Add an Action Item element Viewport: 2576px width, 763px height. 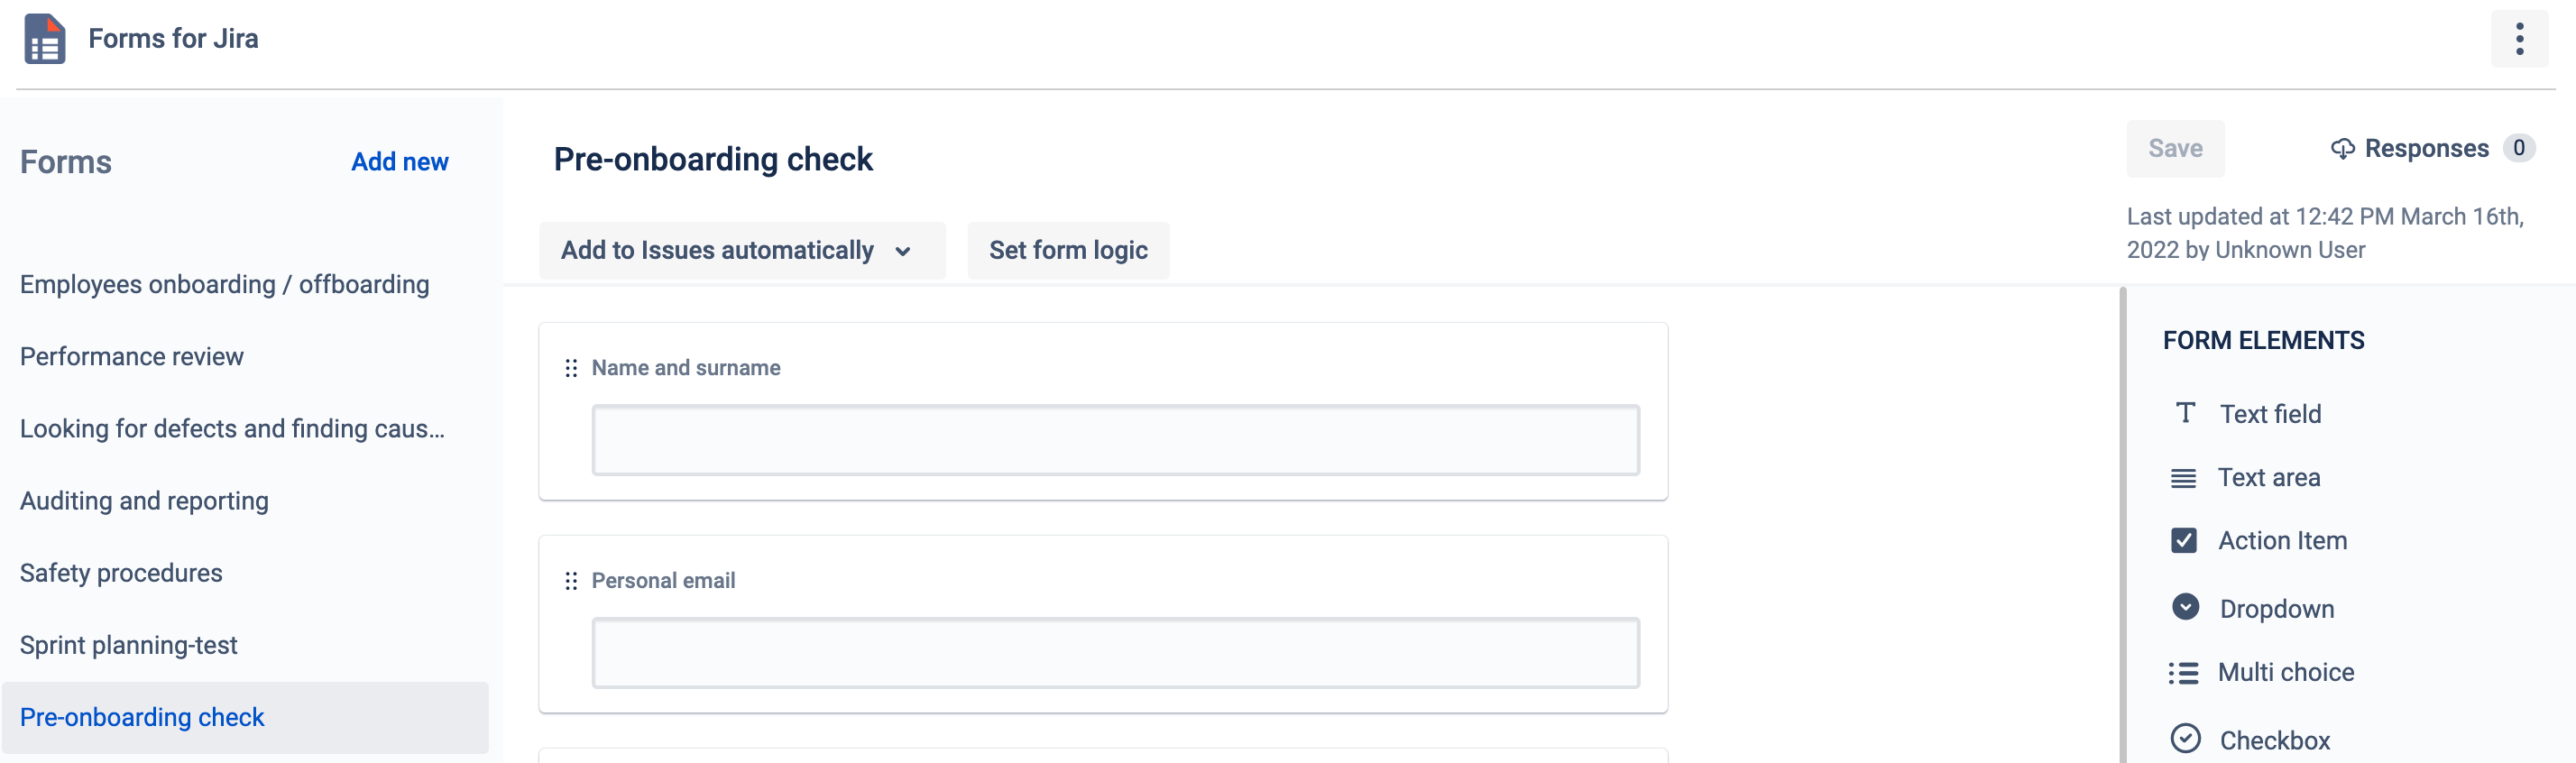(x=2282, y=540)
